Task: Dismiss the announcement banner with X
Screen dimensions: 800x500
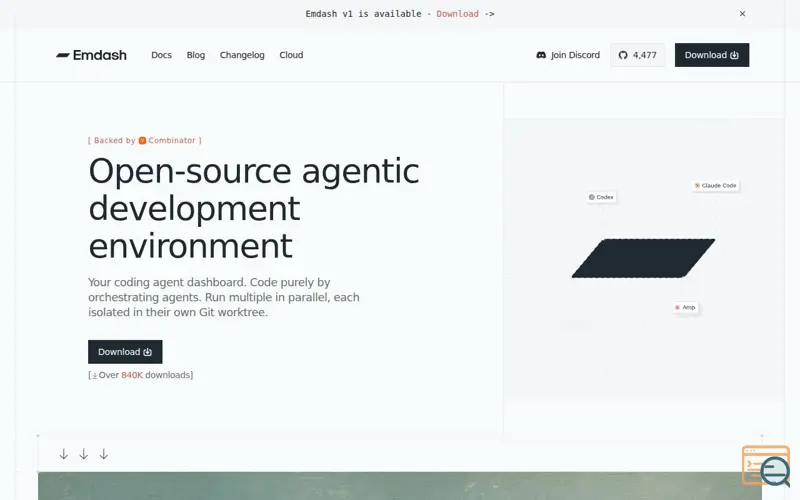Action: 742,14
